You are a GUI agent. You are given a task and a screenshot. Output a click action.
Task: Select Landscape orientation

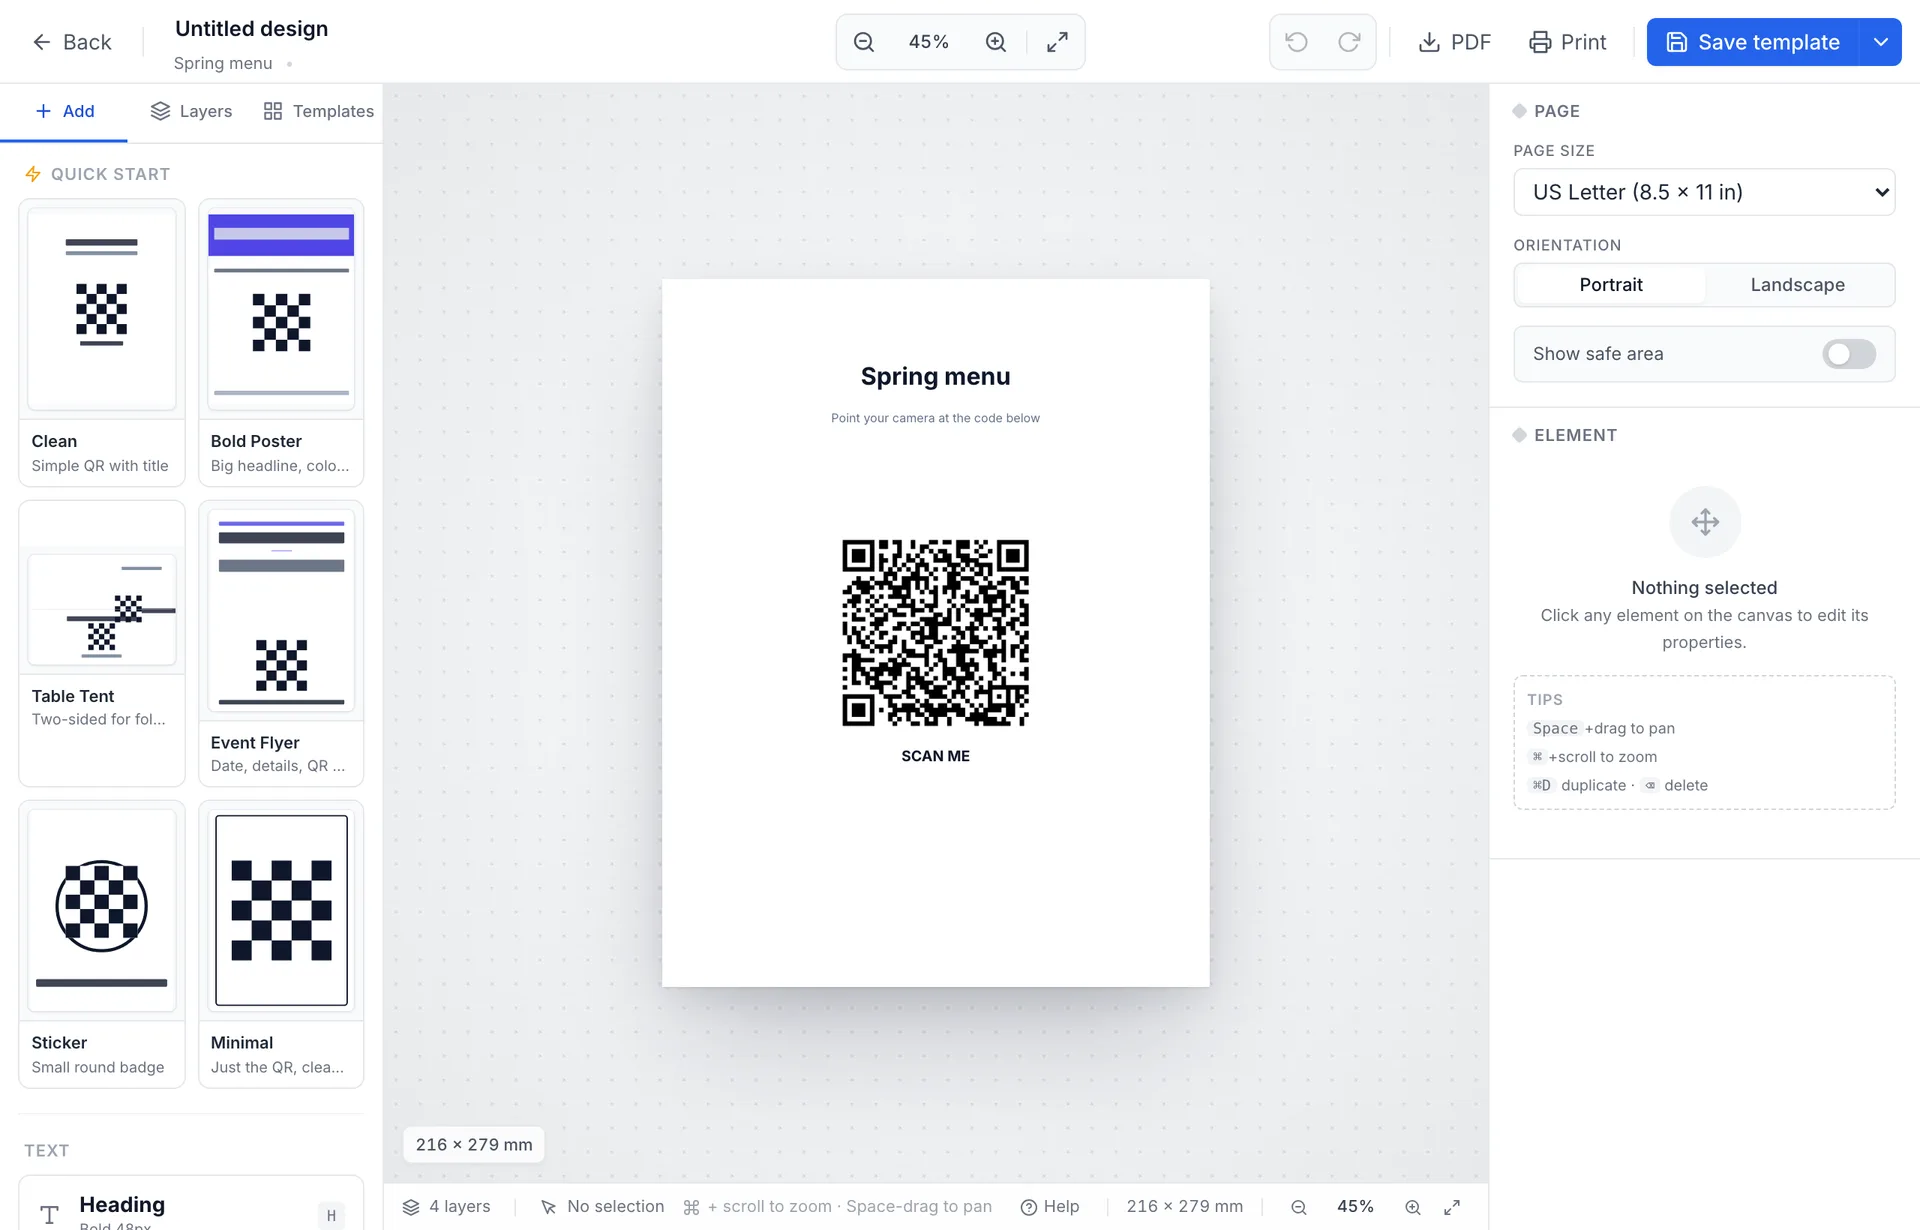(1797, 285)
